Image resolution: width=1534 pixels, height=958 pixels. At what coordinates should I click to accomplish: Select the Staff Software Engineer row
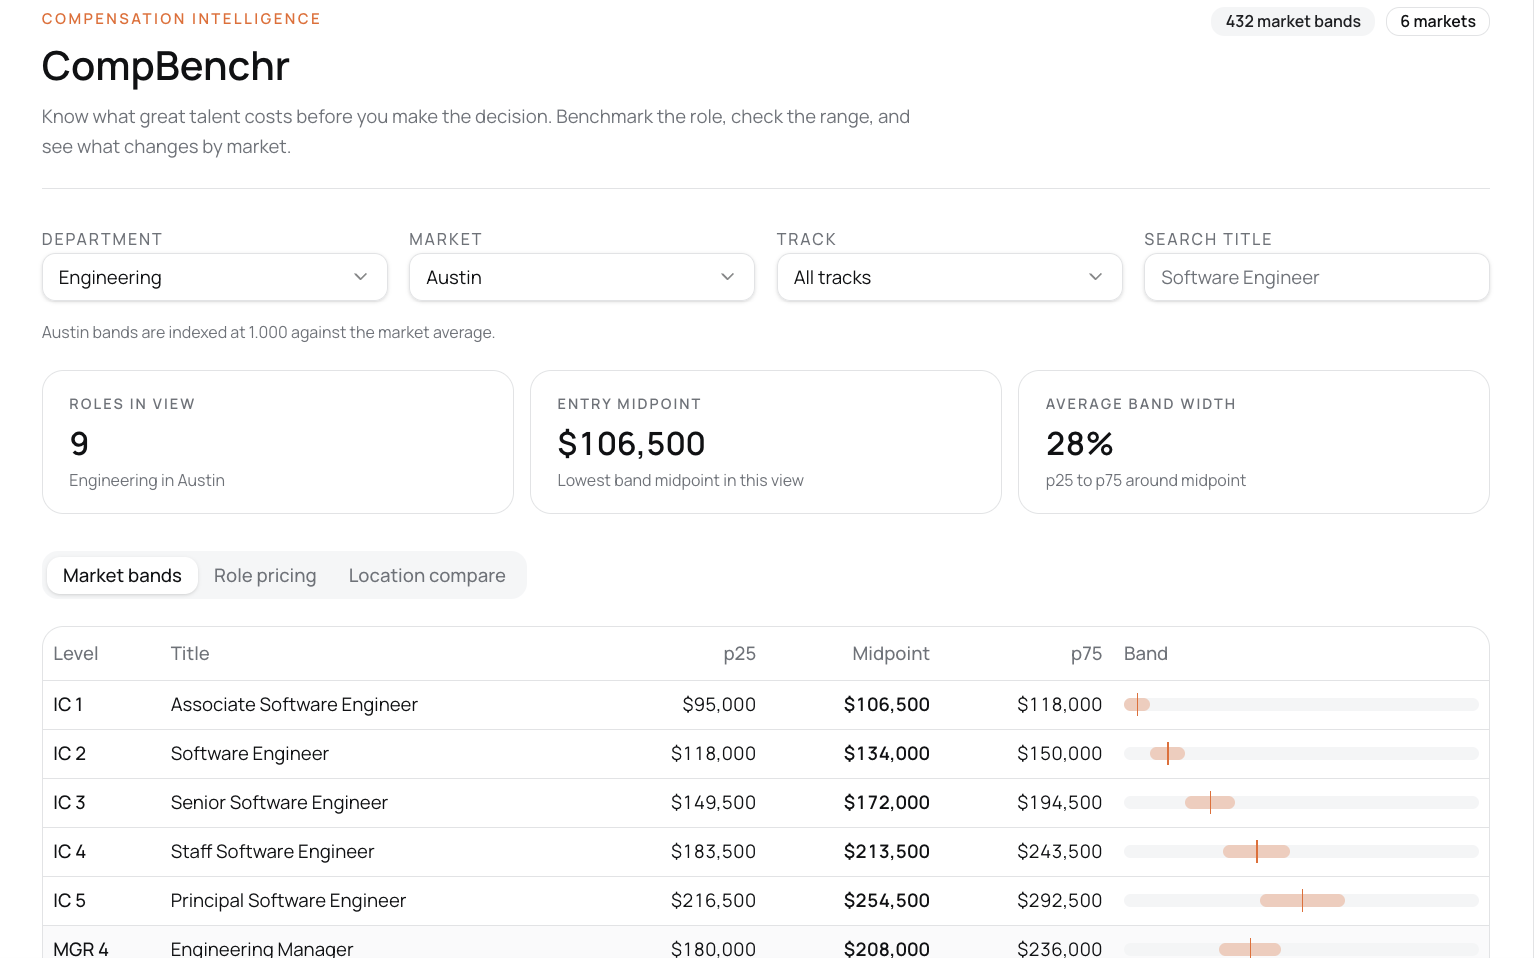pyautogui.click(x=766, y=852)
